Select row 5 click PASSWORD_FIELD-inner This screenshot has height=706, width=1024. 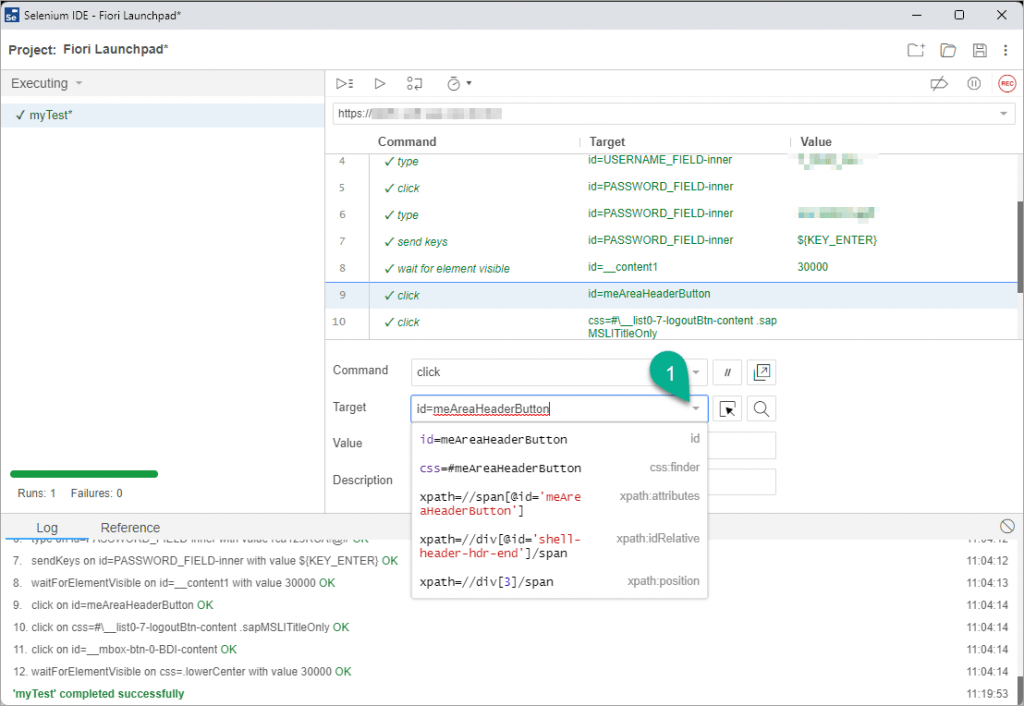click(x=671, y=188)
